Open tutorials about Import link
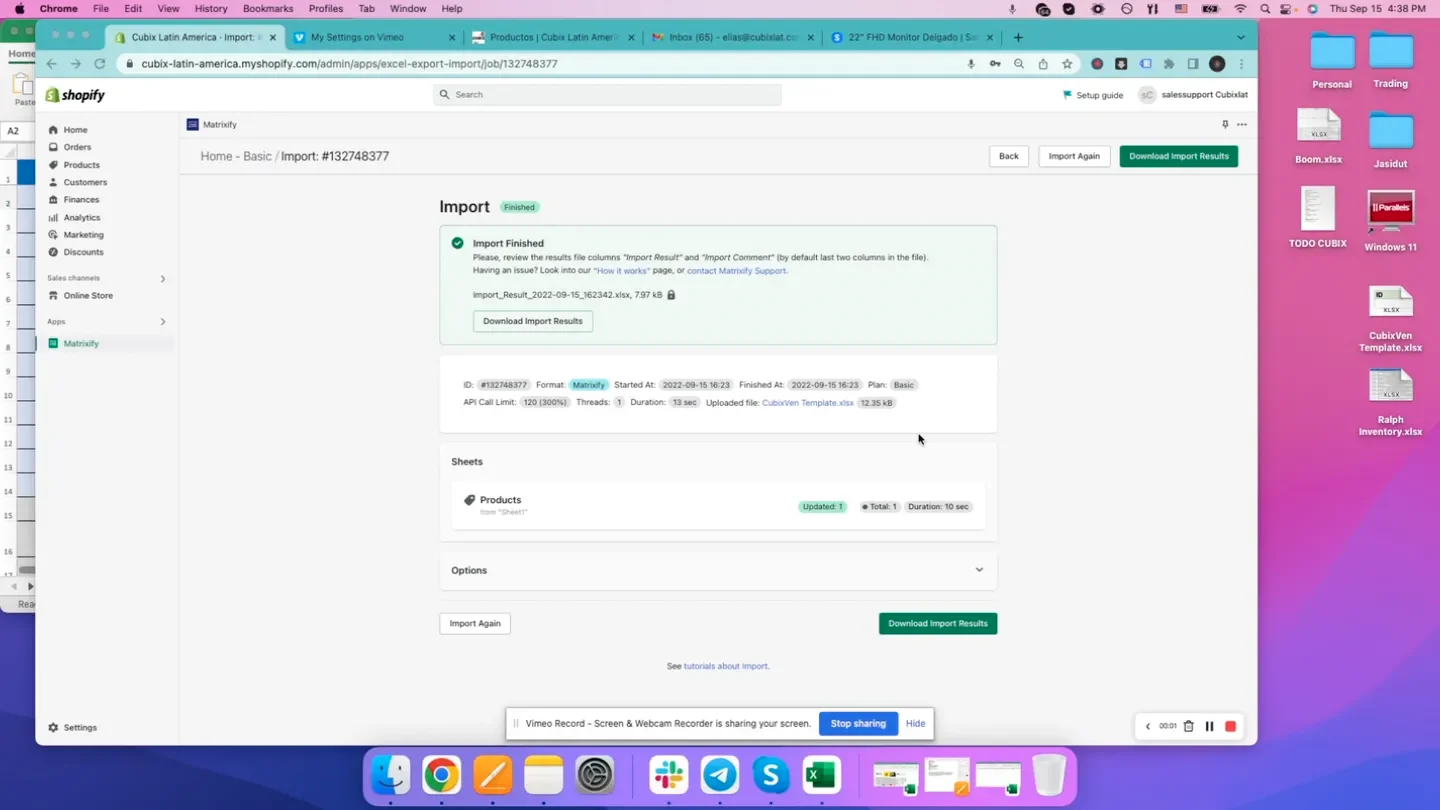This screenshot has height=810, width=1440. [726, 666]
